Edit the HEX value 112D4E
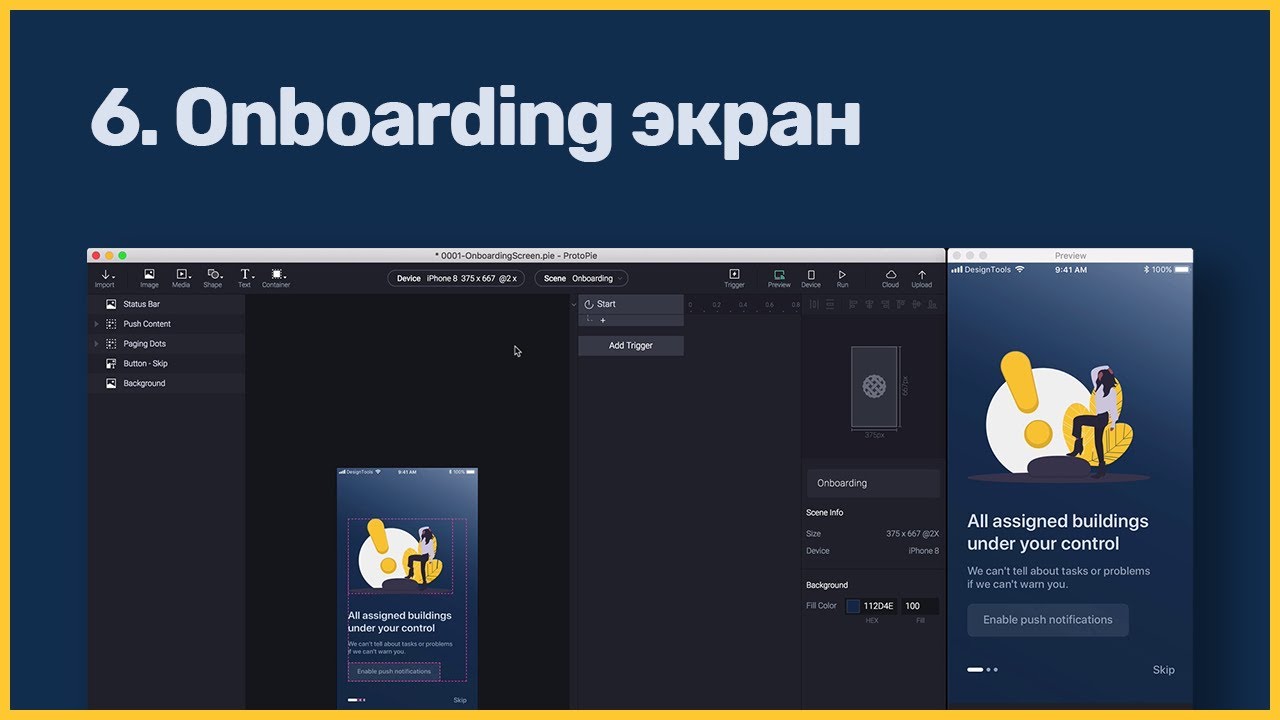Screen dimensions: 1280x720 (x=878, y=606)
